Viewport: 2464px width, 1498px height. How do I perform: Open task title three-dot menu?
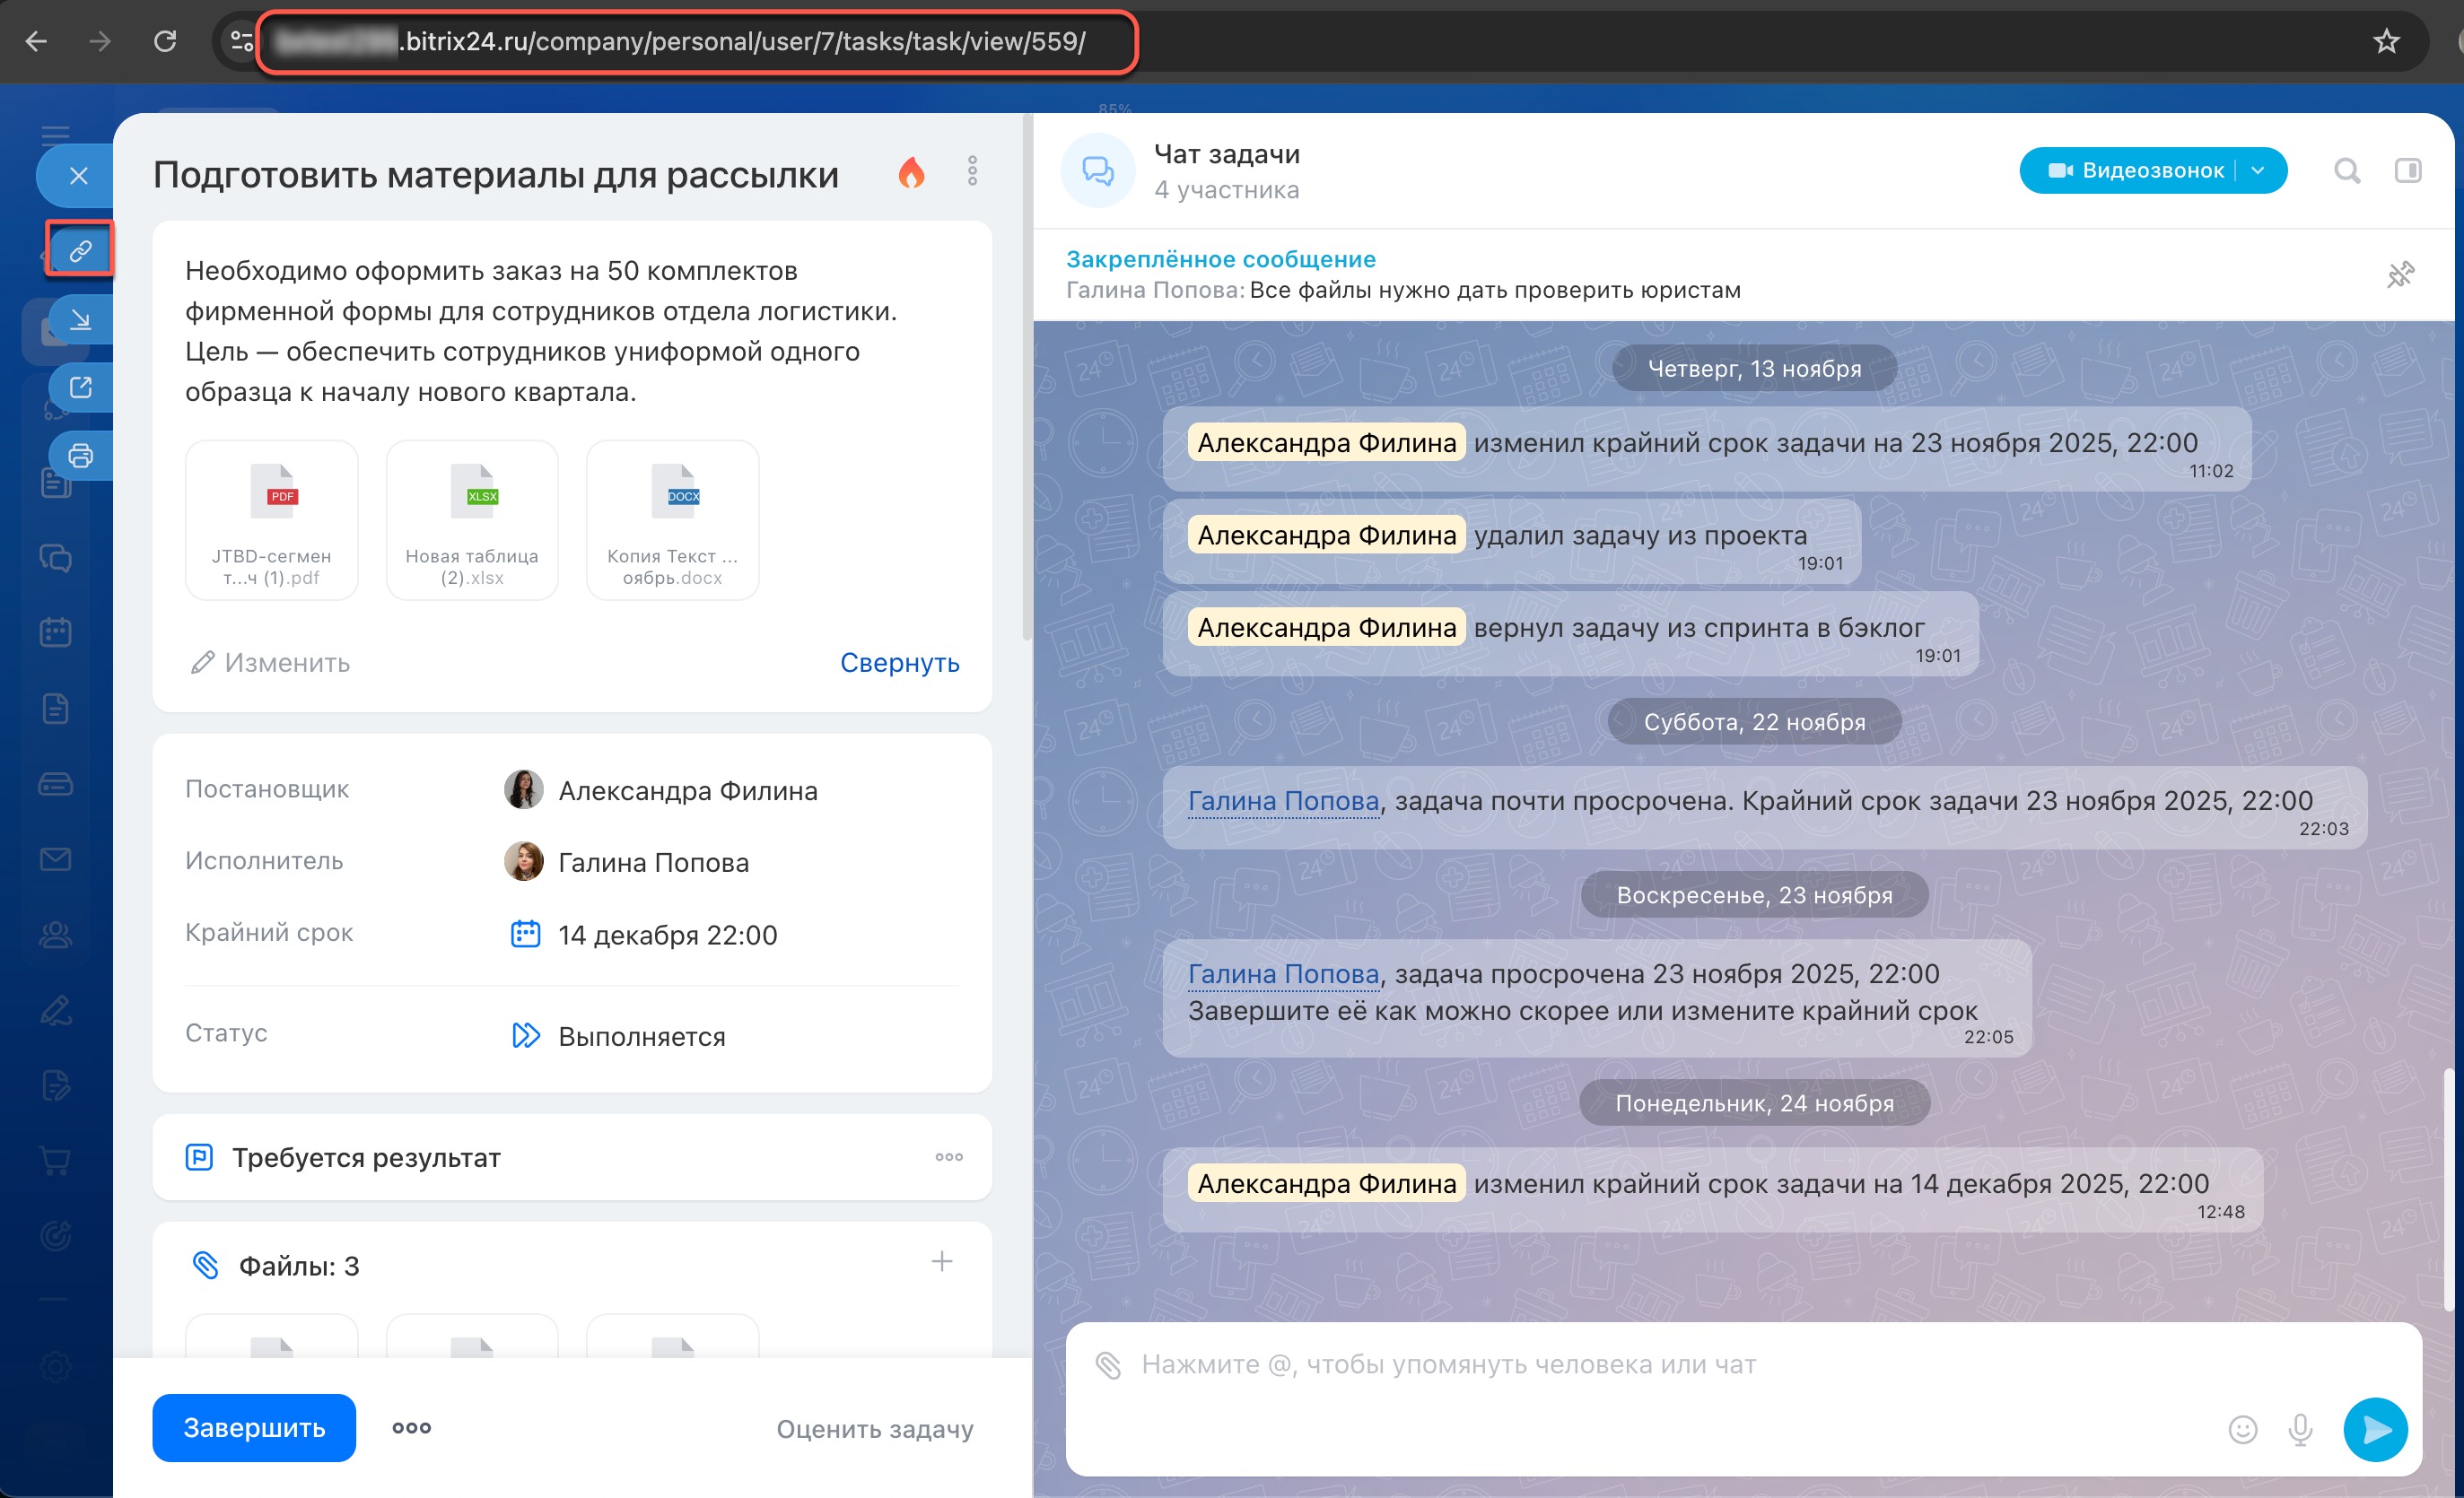click(x=972, y=171)
